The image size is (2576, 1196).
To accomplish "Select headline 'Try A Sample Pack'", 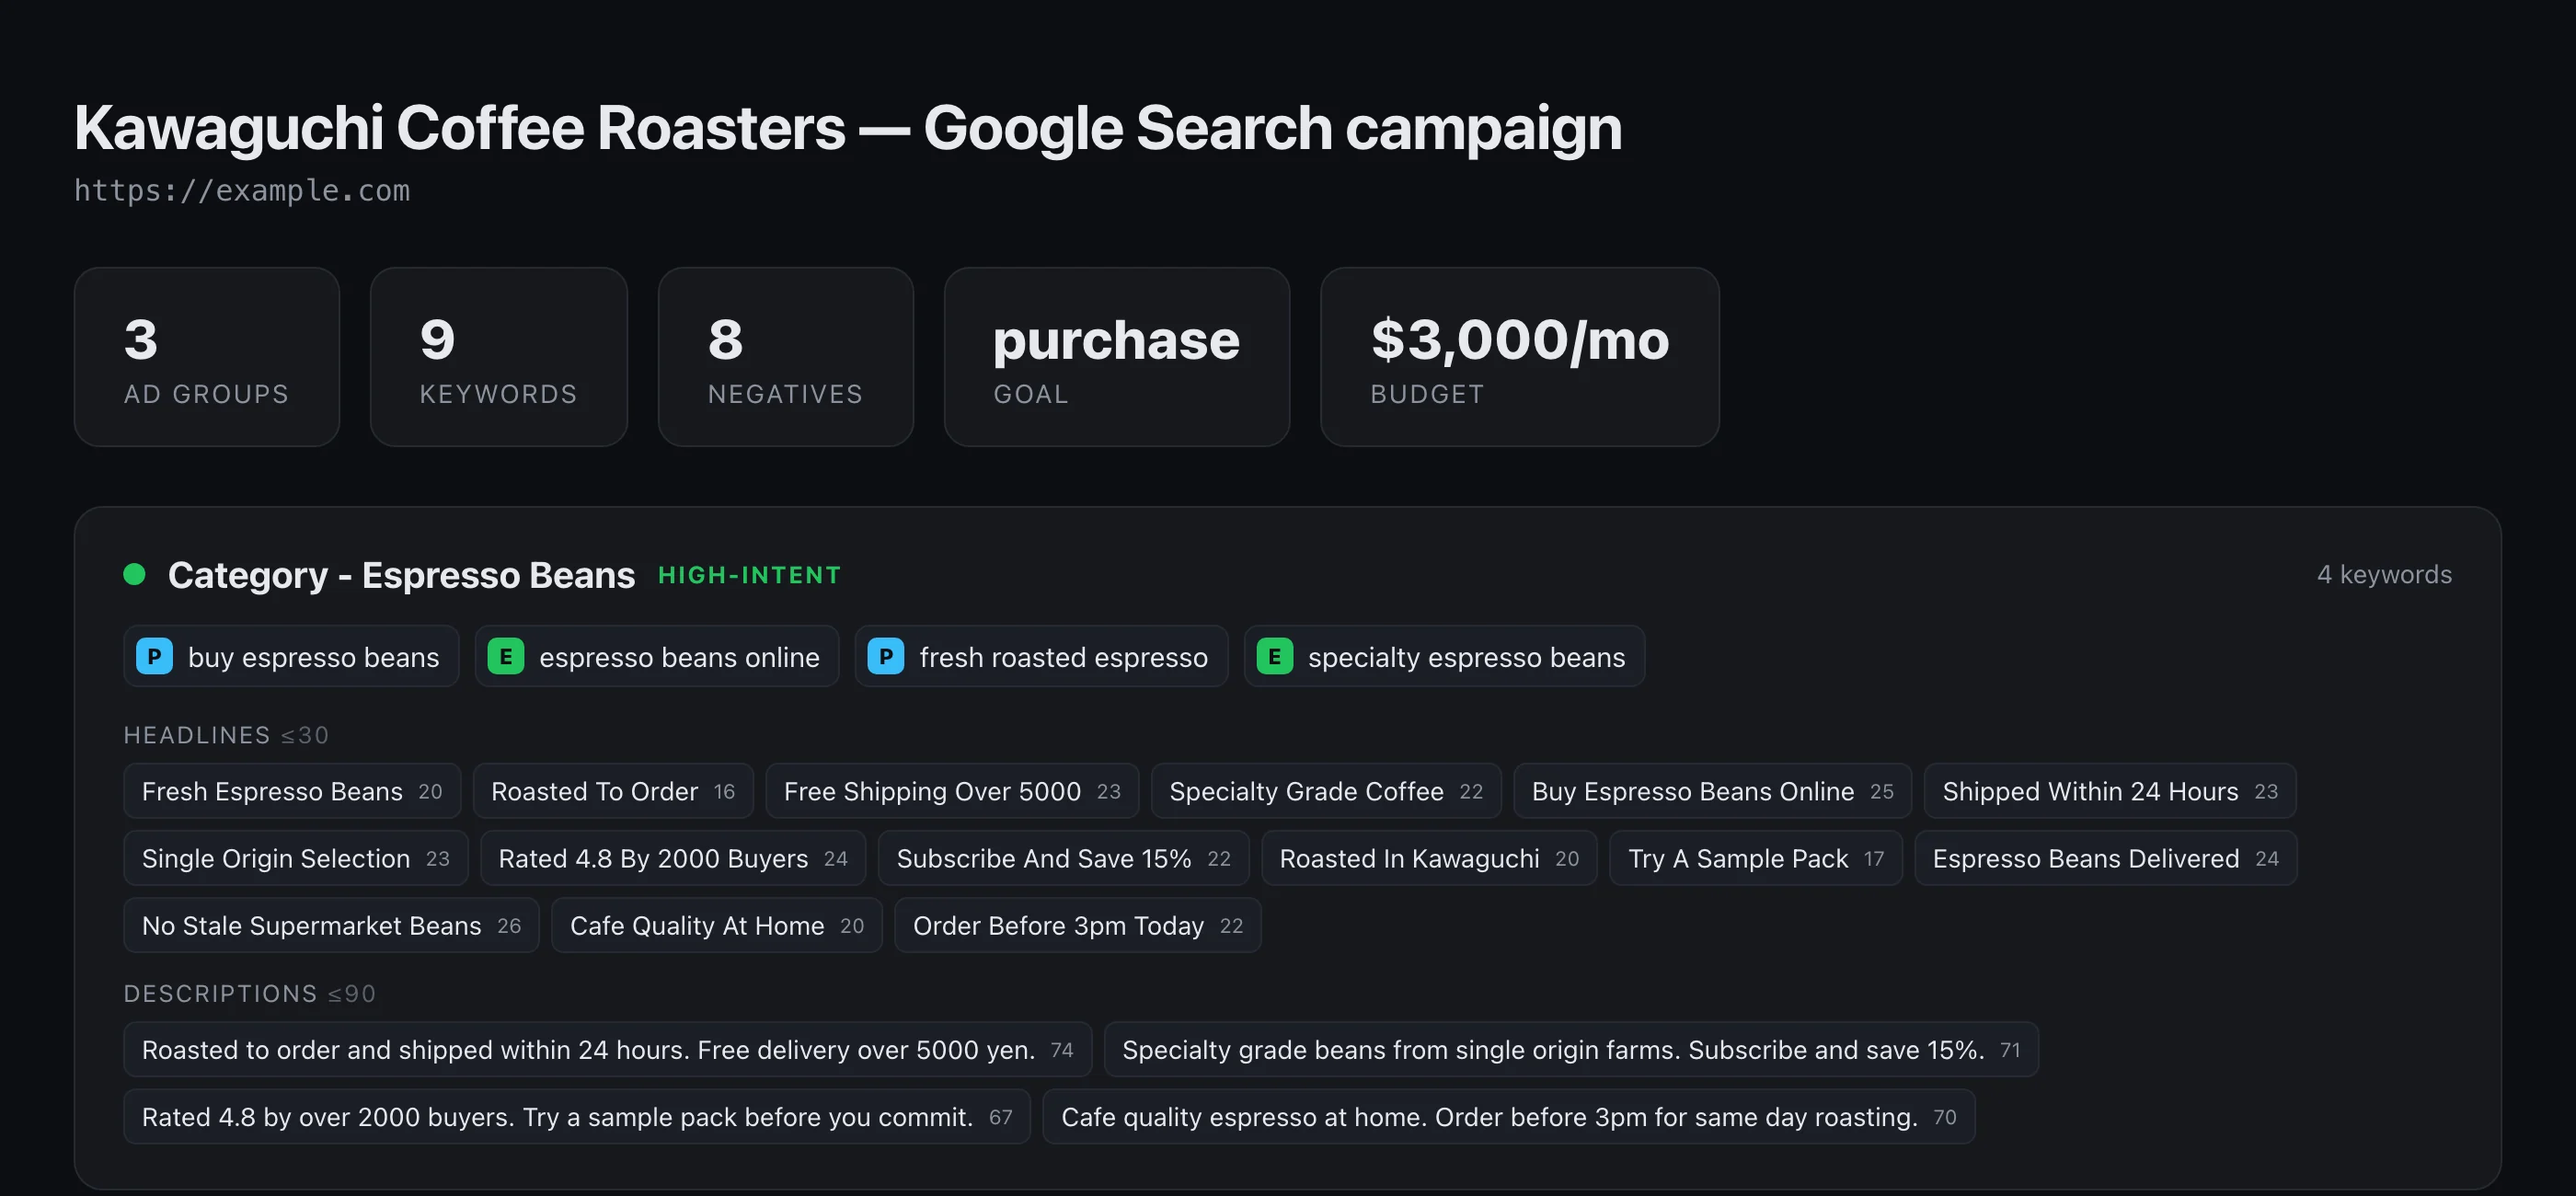I will click(1756, 858).
